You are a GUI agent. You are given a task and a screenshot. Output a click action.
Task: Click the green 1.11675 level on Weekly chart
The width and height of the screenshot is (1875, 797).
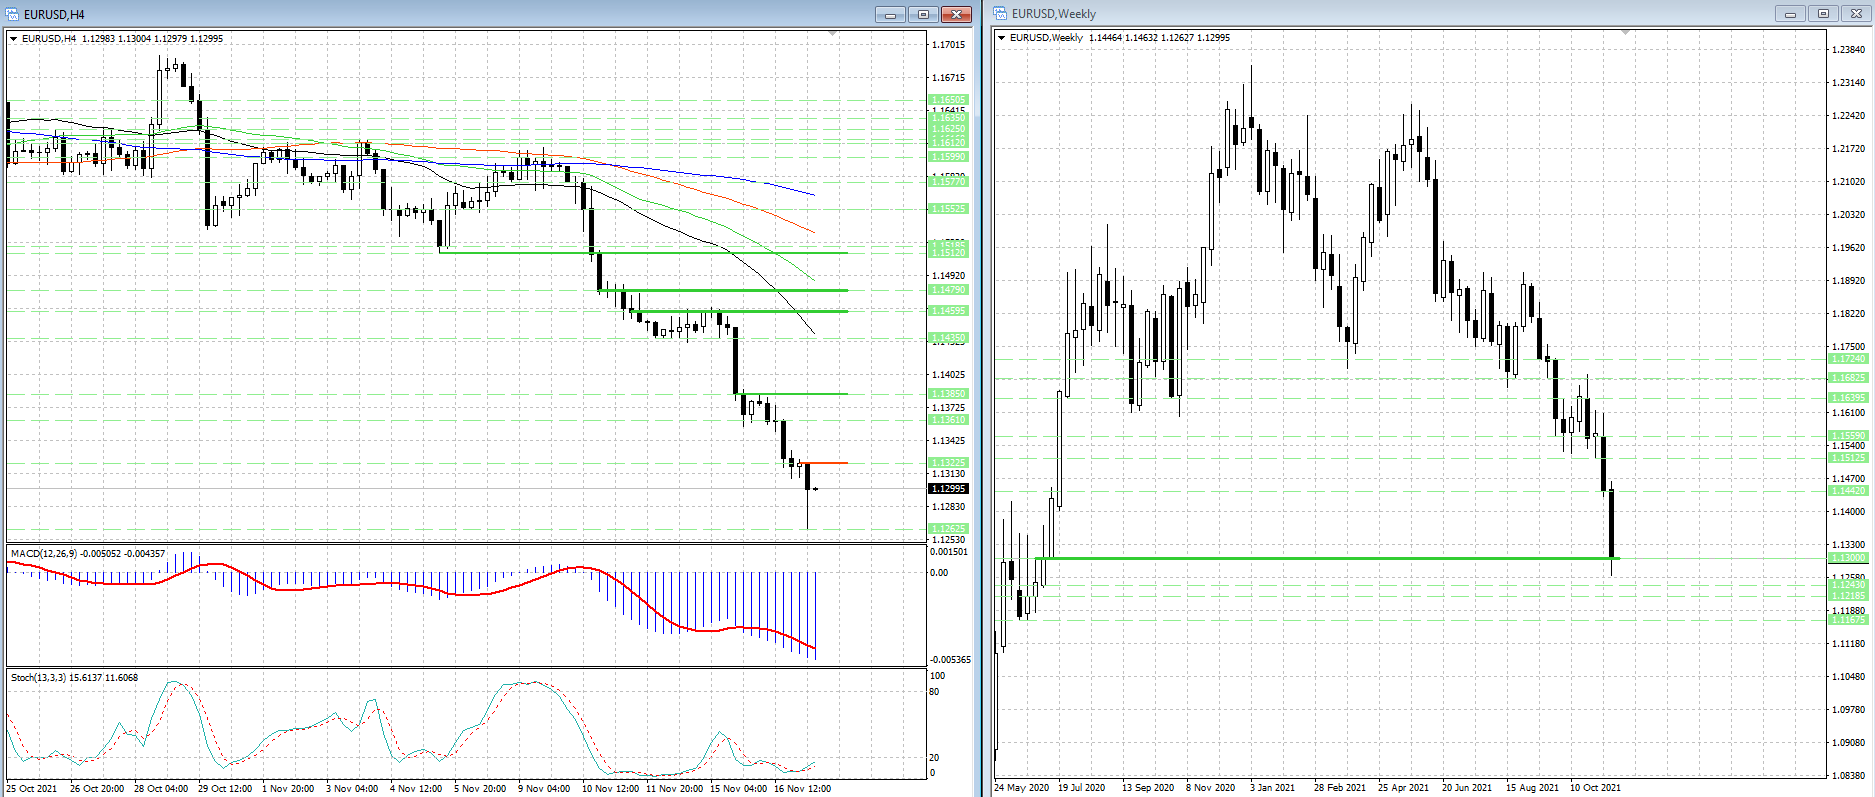[x=1848, y=620]
